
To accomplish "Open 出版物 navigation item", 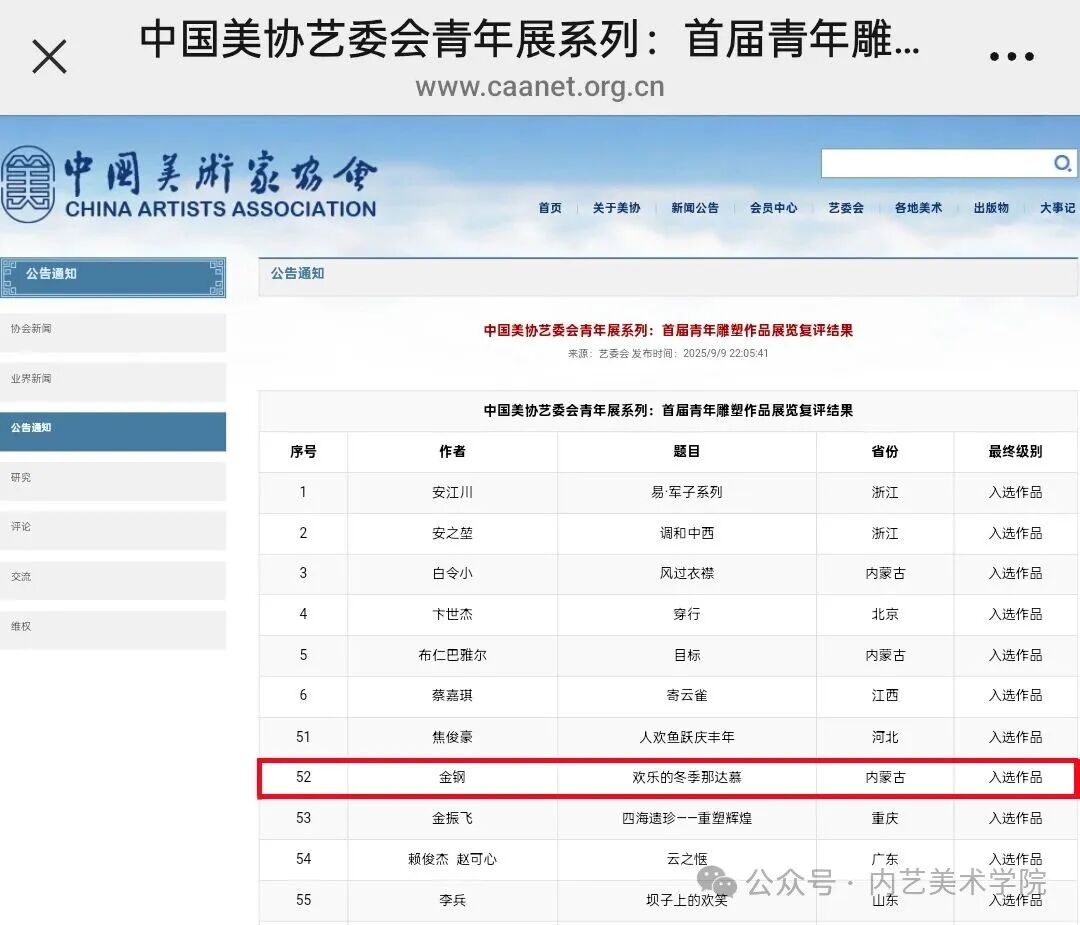I will [991, 208].
